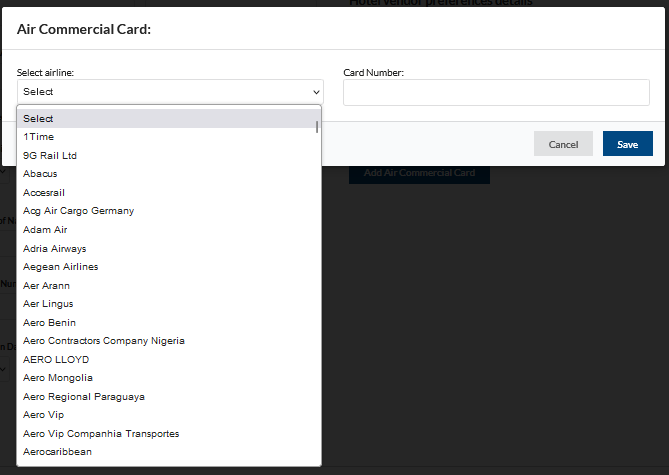The width and height of the screenshot is (669, 475).
Task: Pick Adam Air from the list
Action: coord(169,230)
